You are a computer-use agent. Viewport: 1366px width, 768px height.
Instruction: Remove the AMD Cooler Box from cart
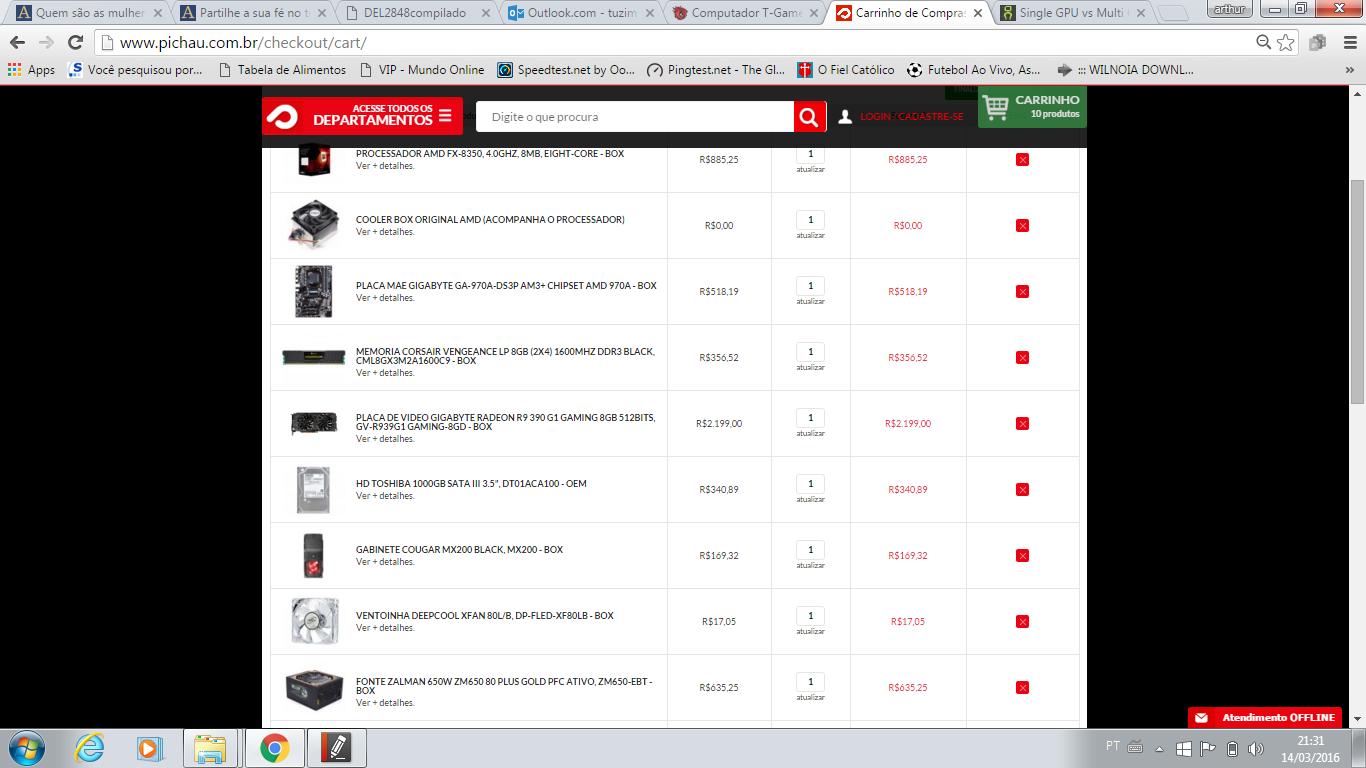tap(1022, 226)
